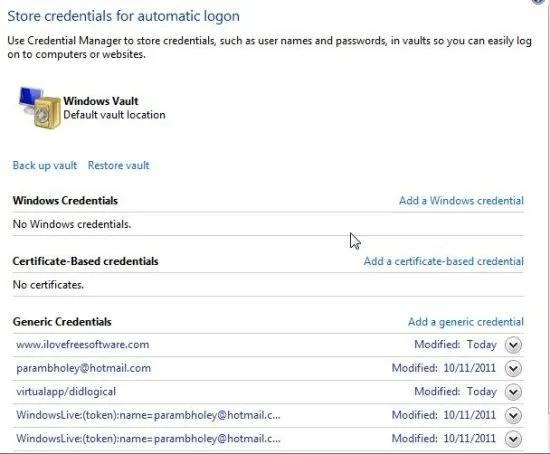Expand the www.ilovefreesoftware.com credential chevron
The width and height of the screenshot is (550, 454).
[x=513, y=345]
